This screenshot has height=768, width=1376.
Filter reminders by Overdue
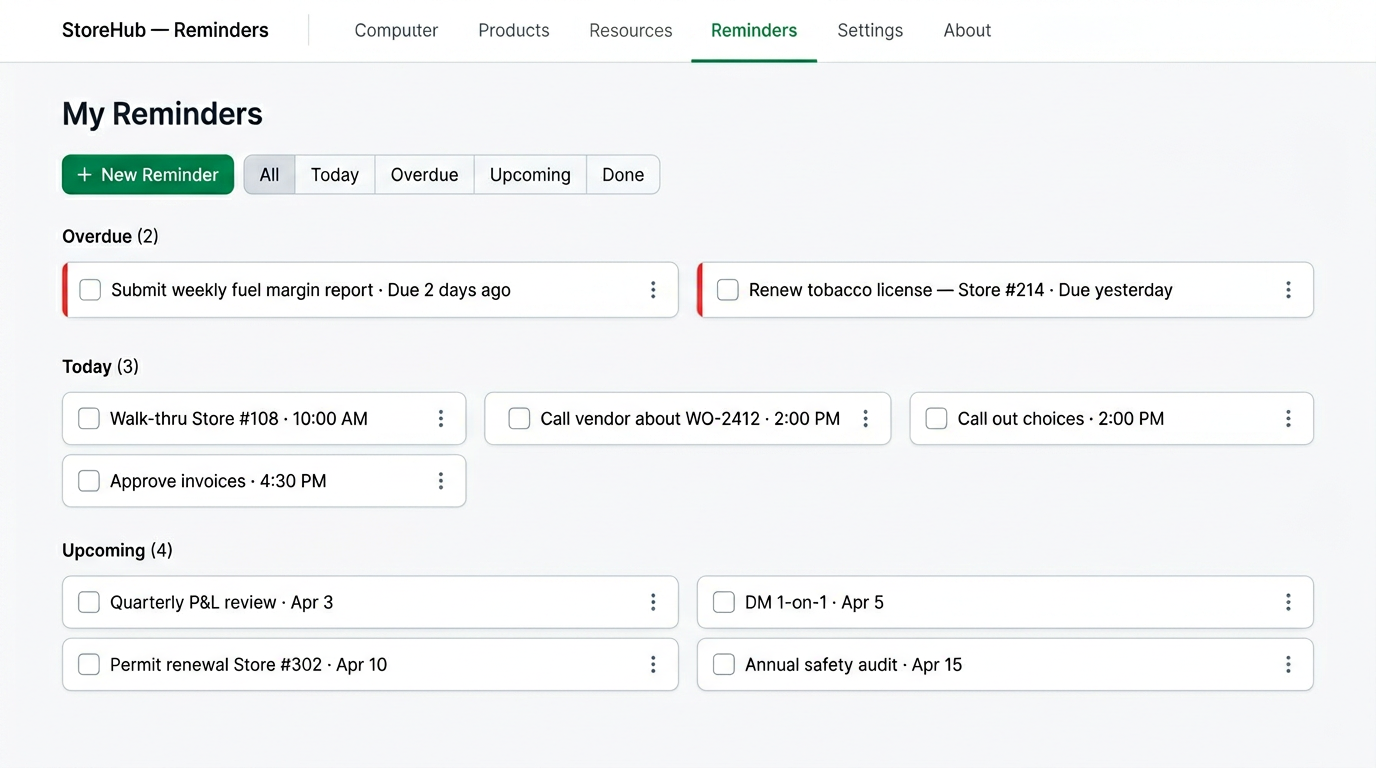(424, 174)
